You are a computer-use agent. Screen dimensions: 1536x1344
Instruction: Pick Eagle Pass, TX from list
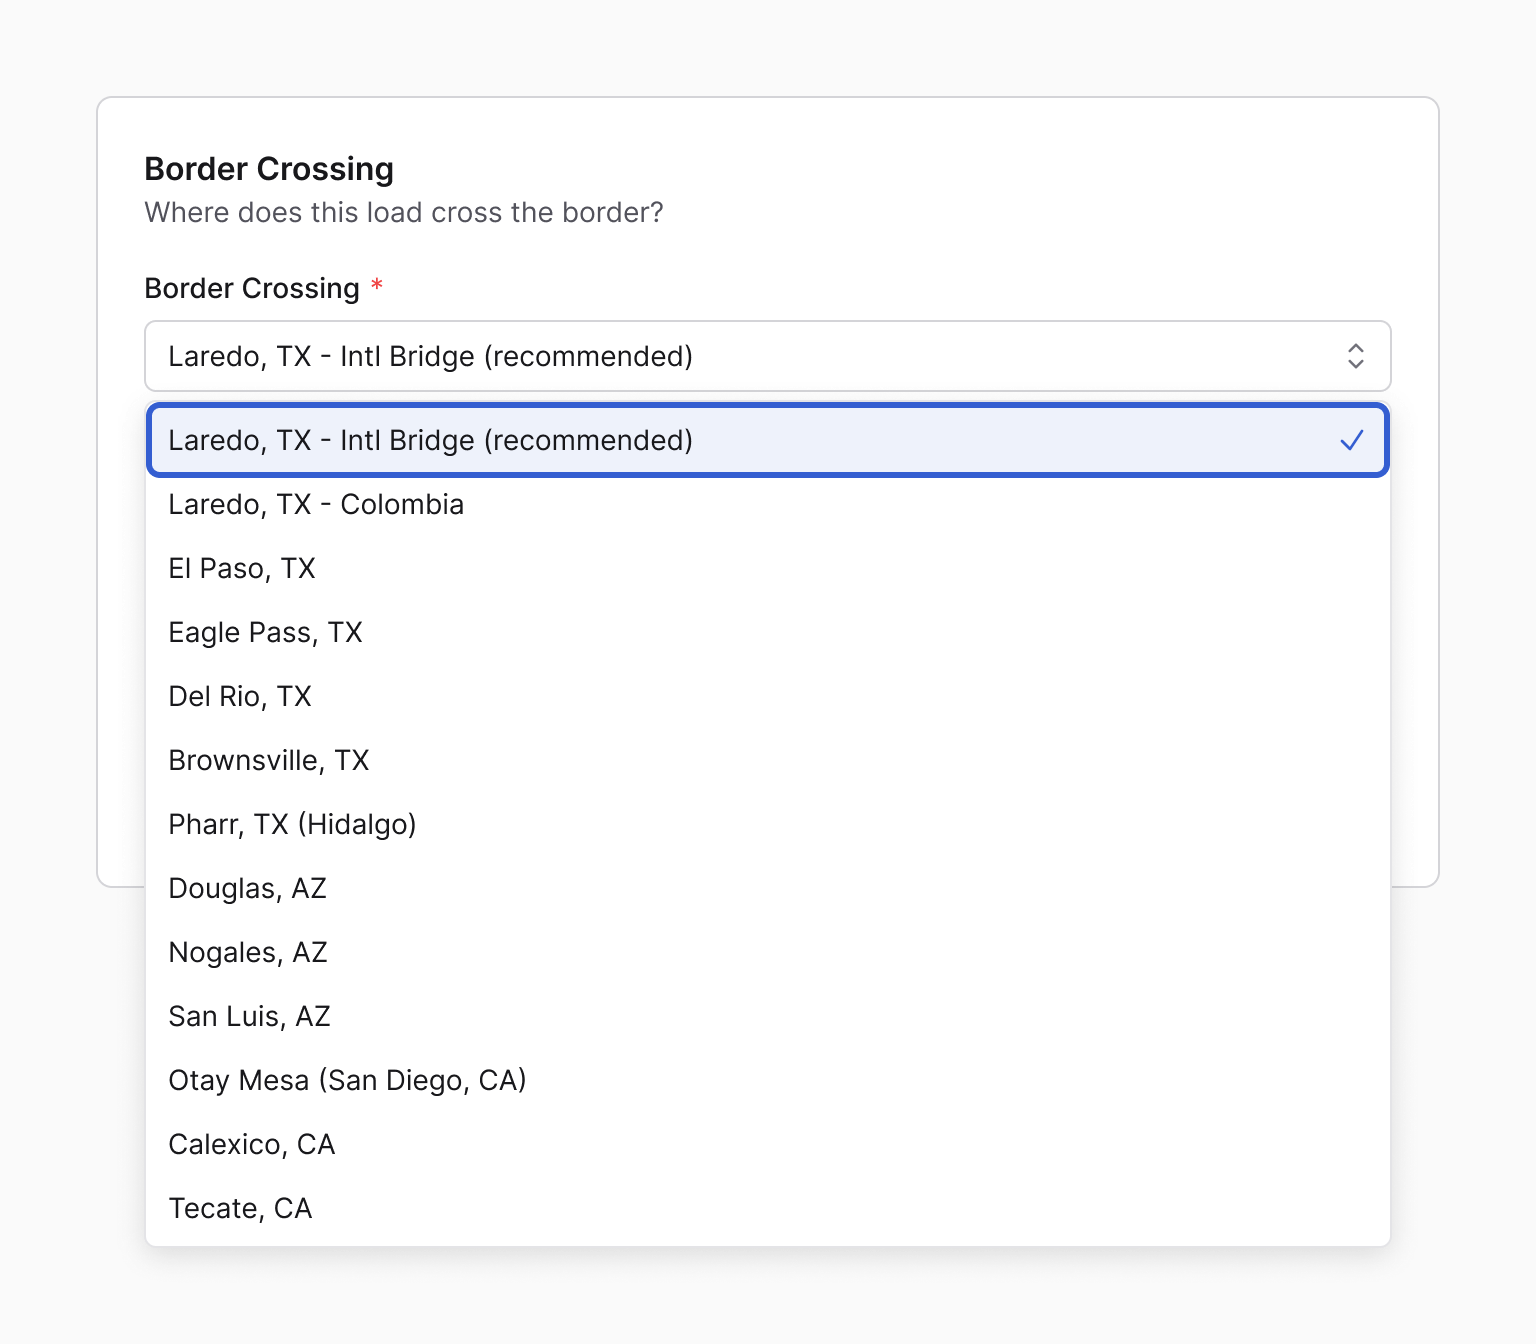pos(767,632)
